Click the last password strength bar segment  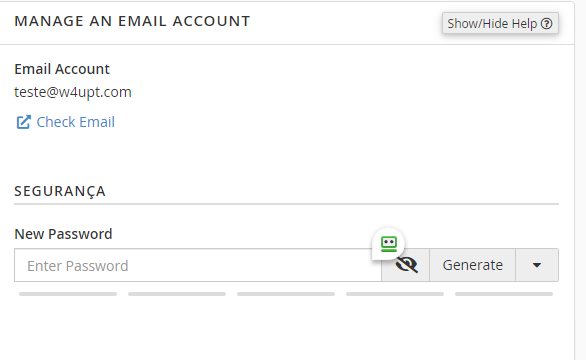pyautogui.click(x=504, y=294)
